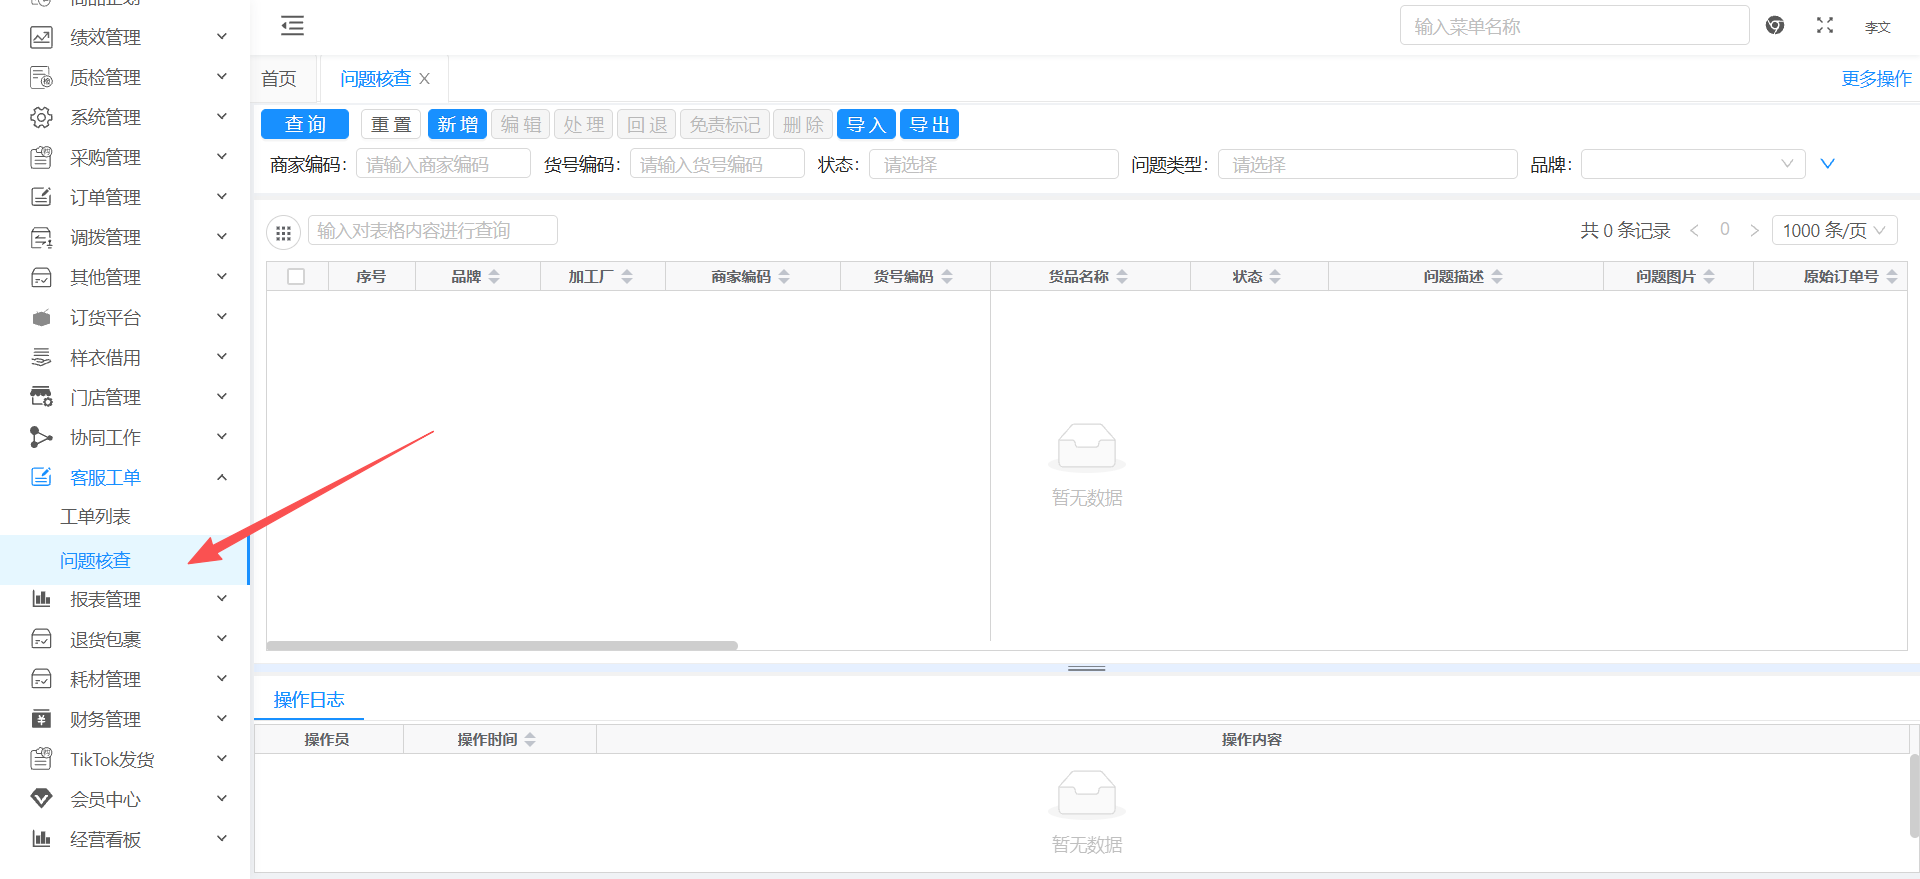
Task: Toggle the select-all checkbox in table header
Action: tap(296, 277)
